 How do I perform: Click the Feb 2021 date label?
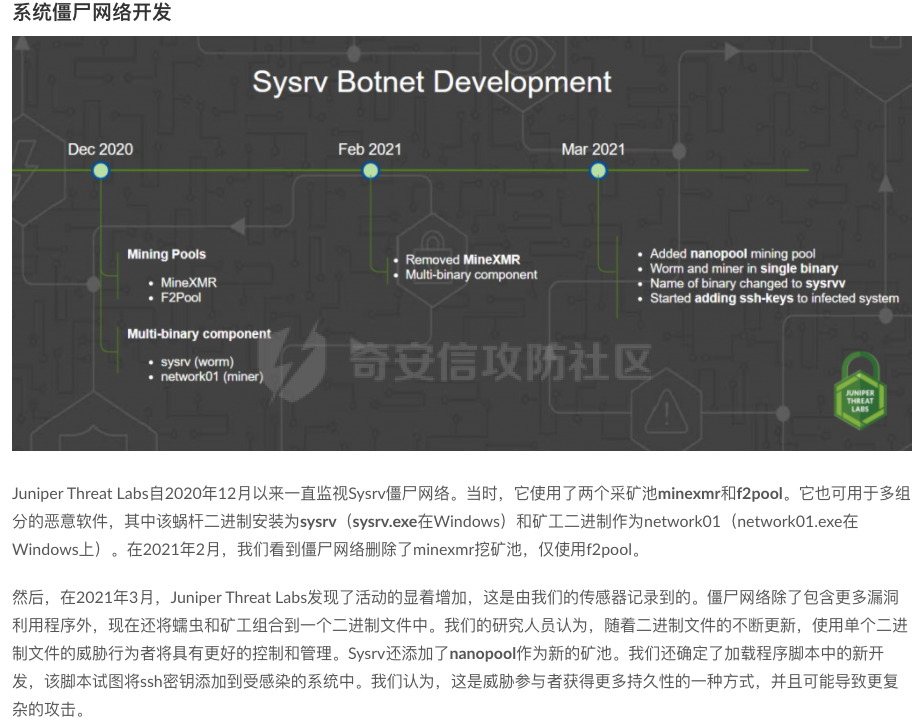click(x=370, y=149)
